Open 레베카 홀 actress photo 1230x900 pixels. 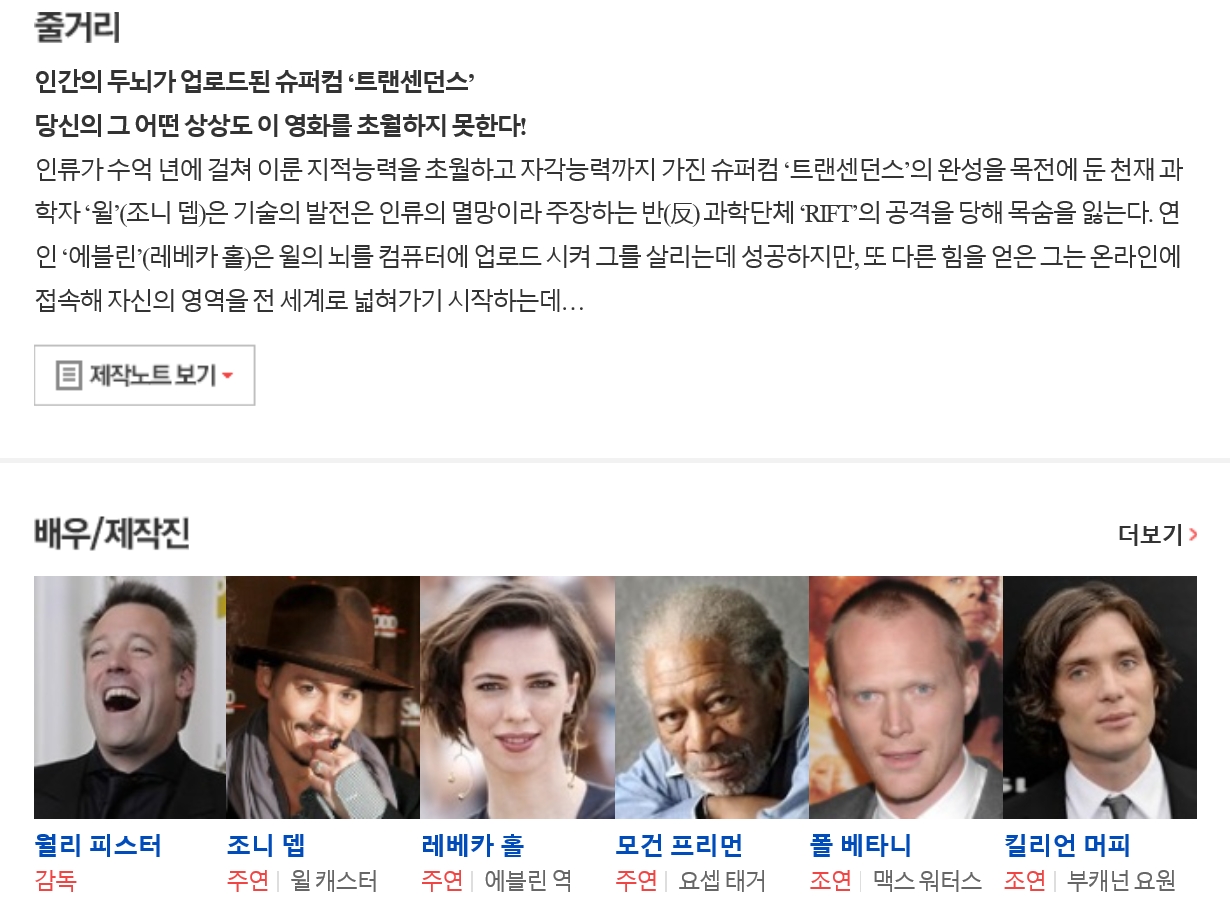[x=517, y=697]
